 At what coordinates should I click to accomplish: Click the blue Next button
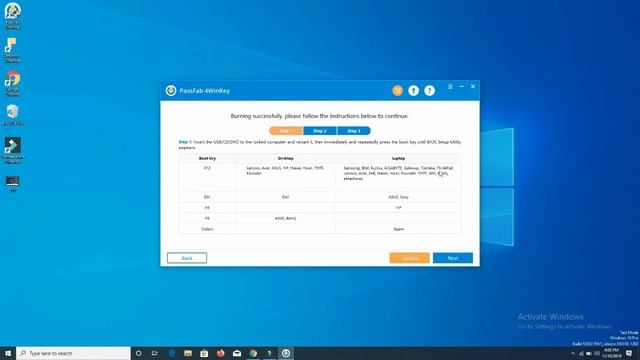tap(453, 258)
